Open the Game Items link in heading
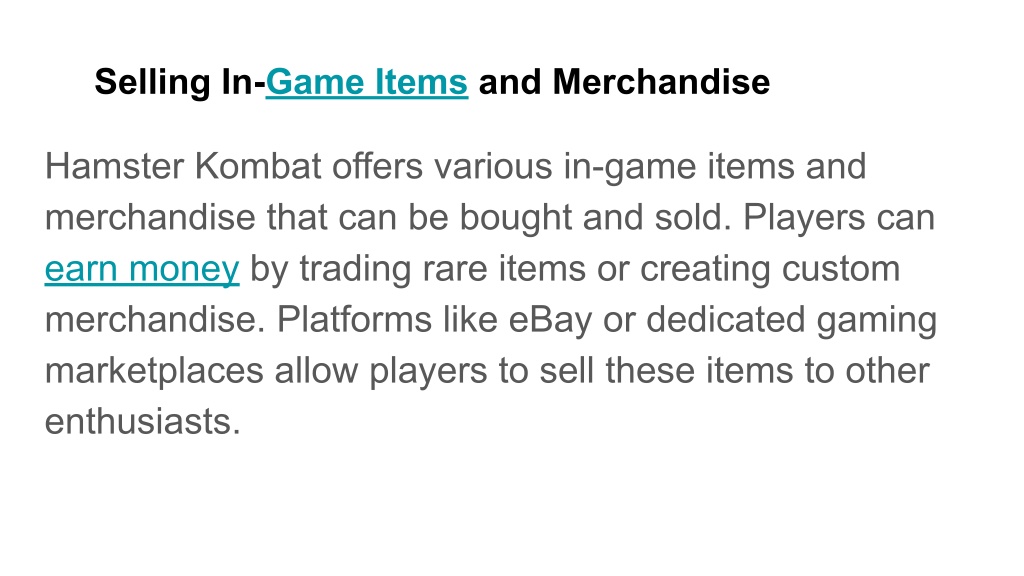Viewport: 1024px width, 576px height. coord(366,82)
